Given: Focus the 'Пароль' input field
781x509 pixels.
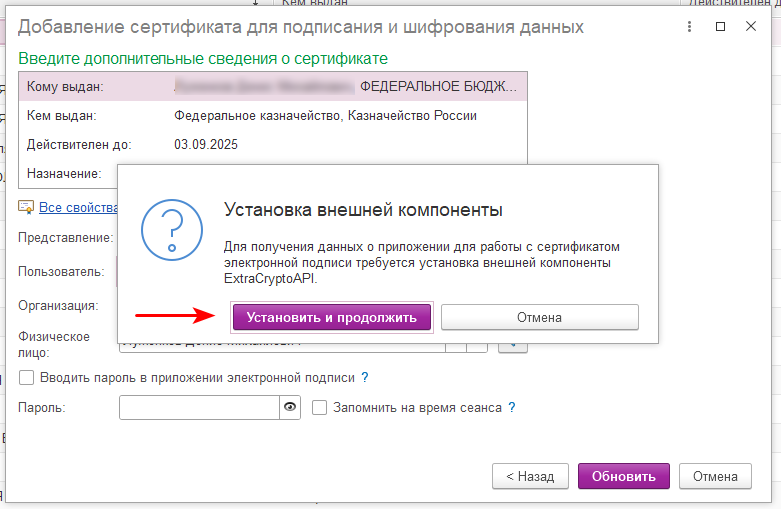Looking at the screenshot, I should [198, 407].
